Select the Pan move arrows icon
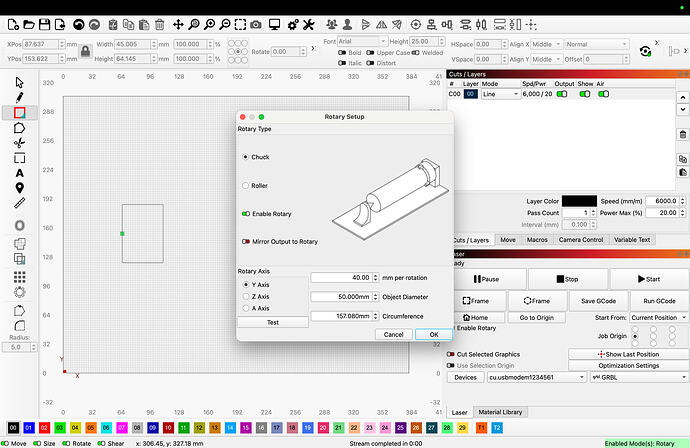This screenshot has width=690, height=448. click(178, 25)
